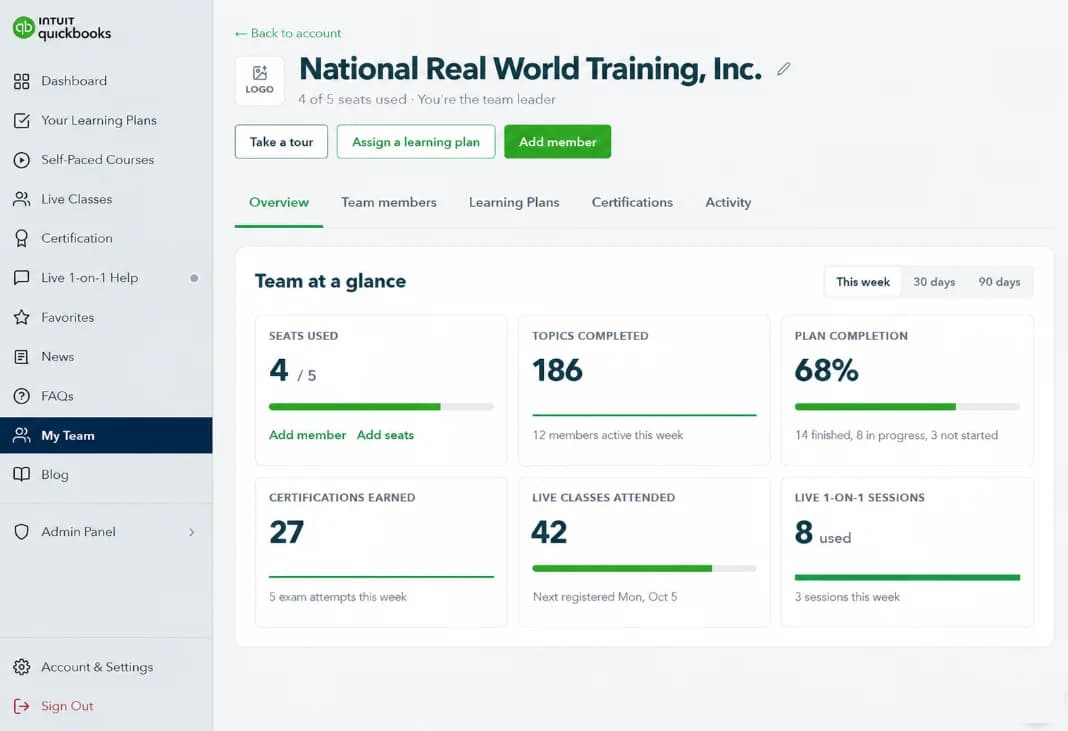Upload a team logo image
Image resolution: width=1068 pixels, height=731 pixels.
260,81
